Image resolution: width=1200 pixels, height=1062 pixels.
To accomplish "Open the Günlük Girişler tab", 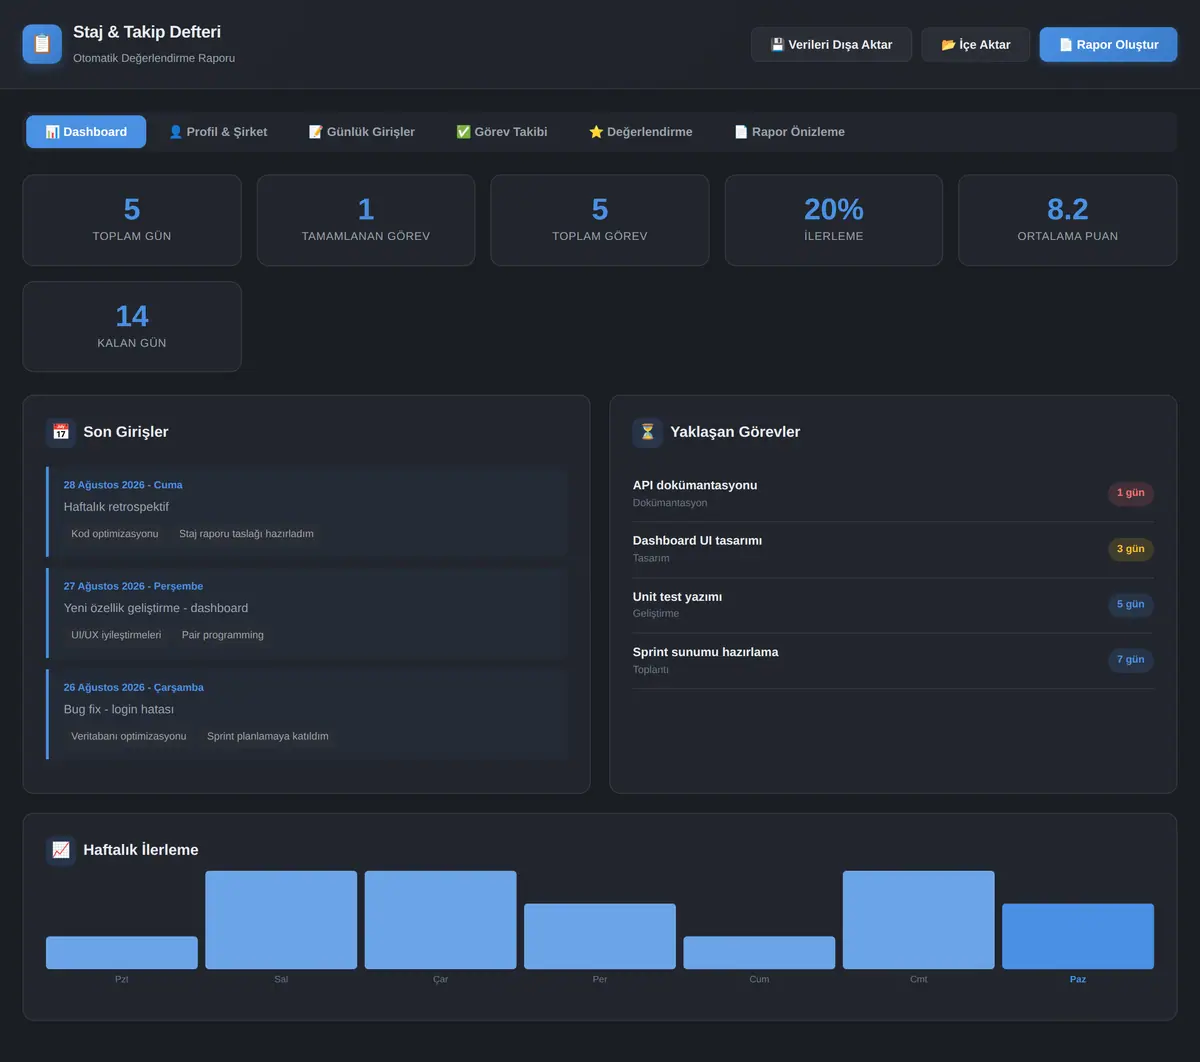I will 361,132.
